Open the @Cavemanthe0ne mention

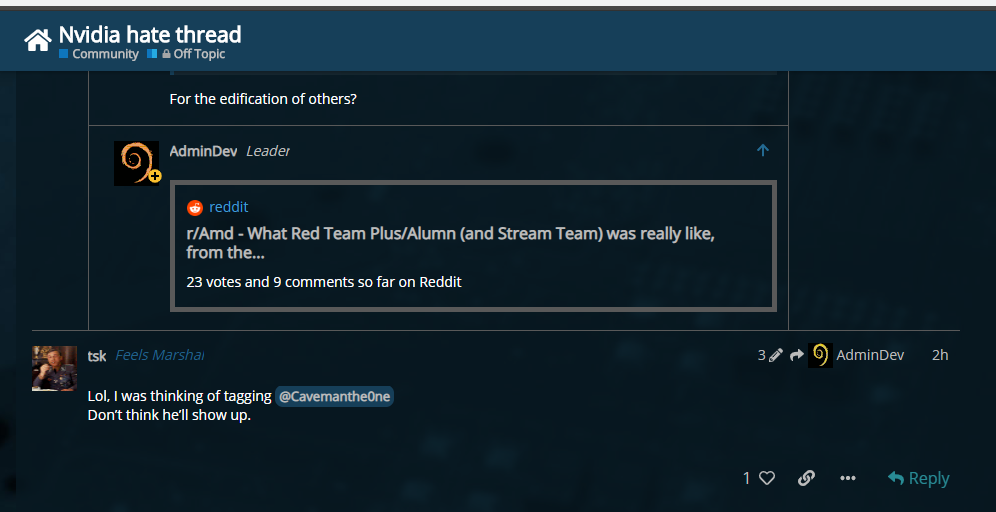(334, 397)
